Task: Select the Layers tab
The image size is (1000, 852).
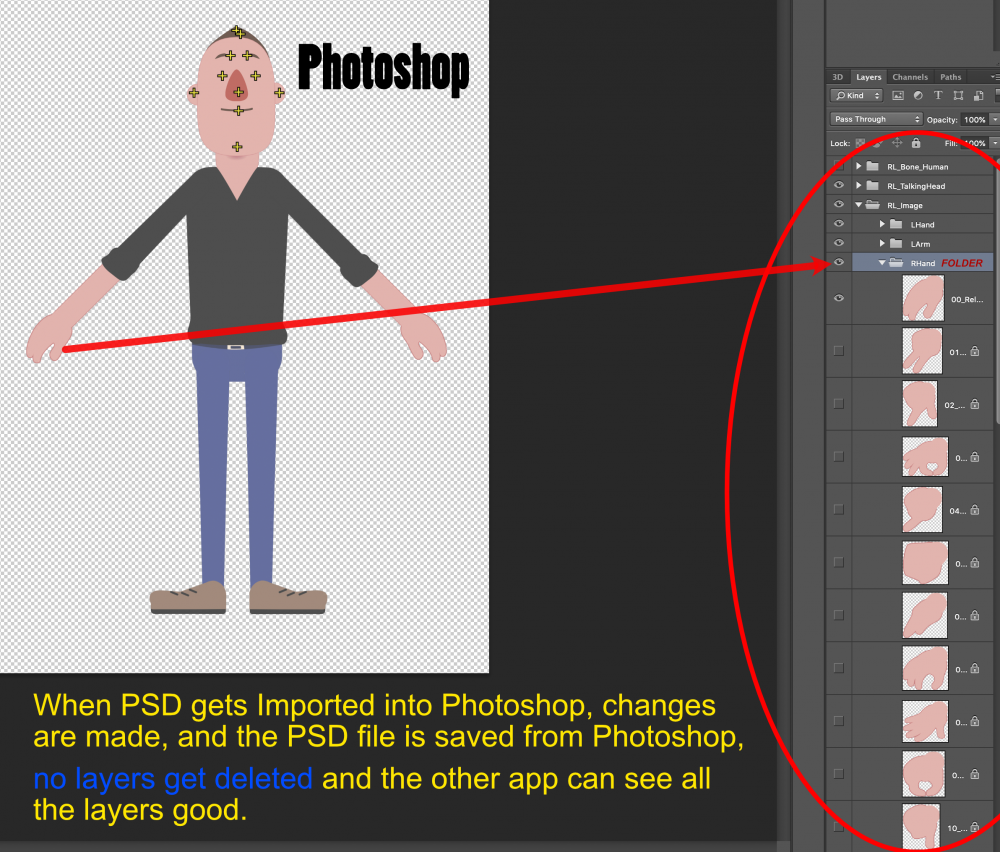Action: [x=869, y=77]
